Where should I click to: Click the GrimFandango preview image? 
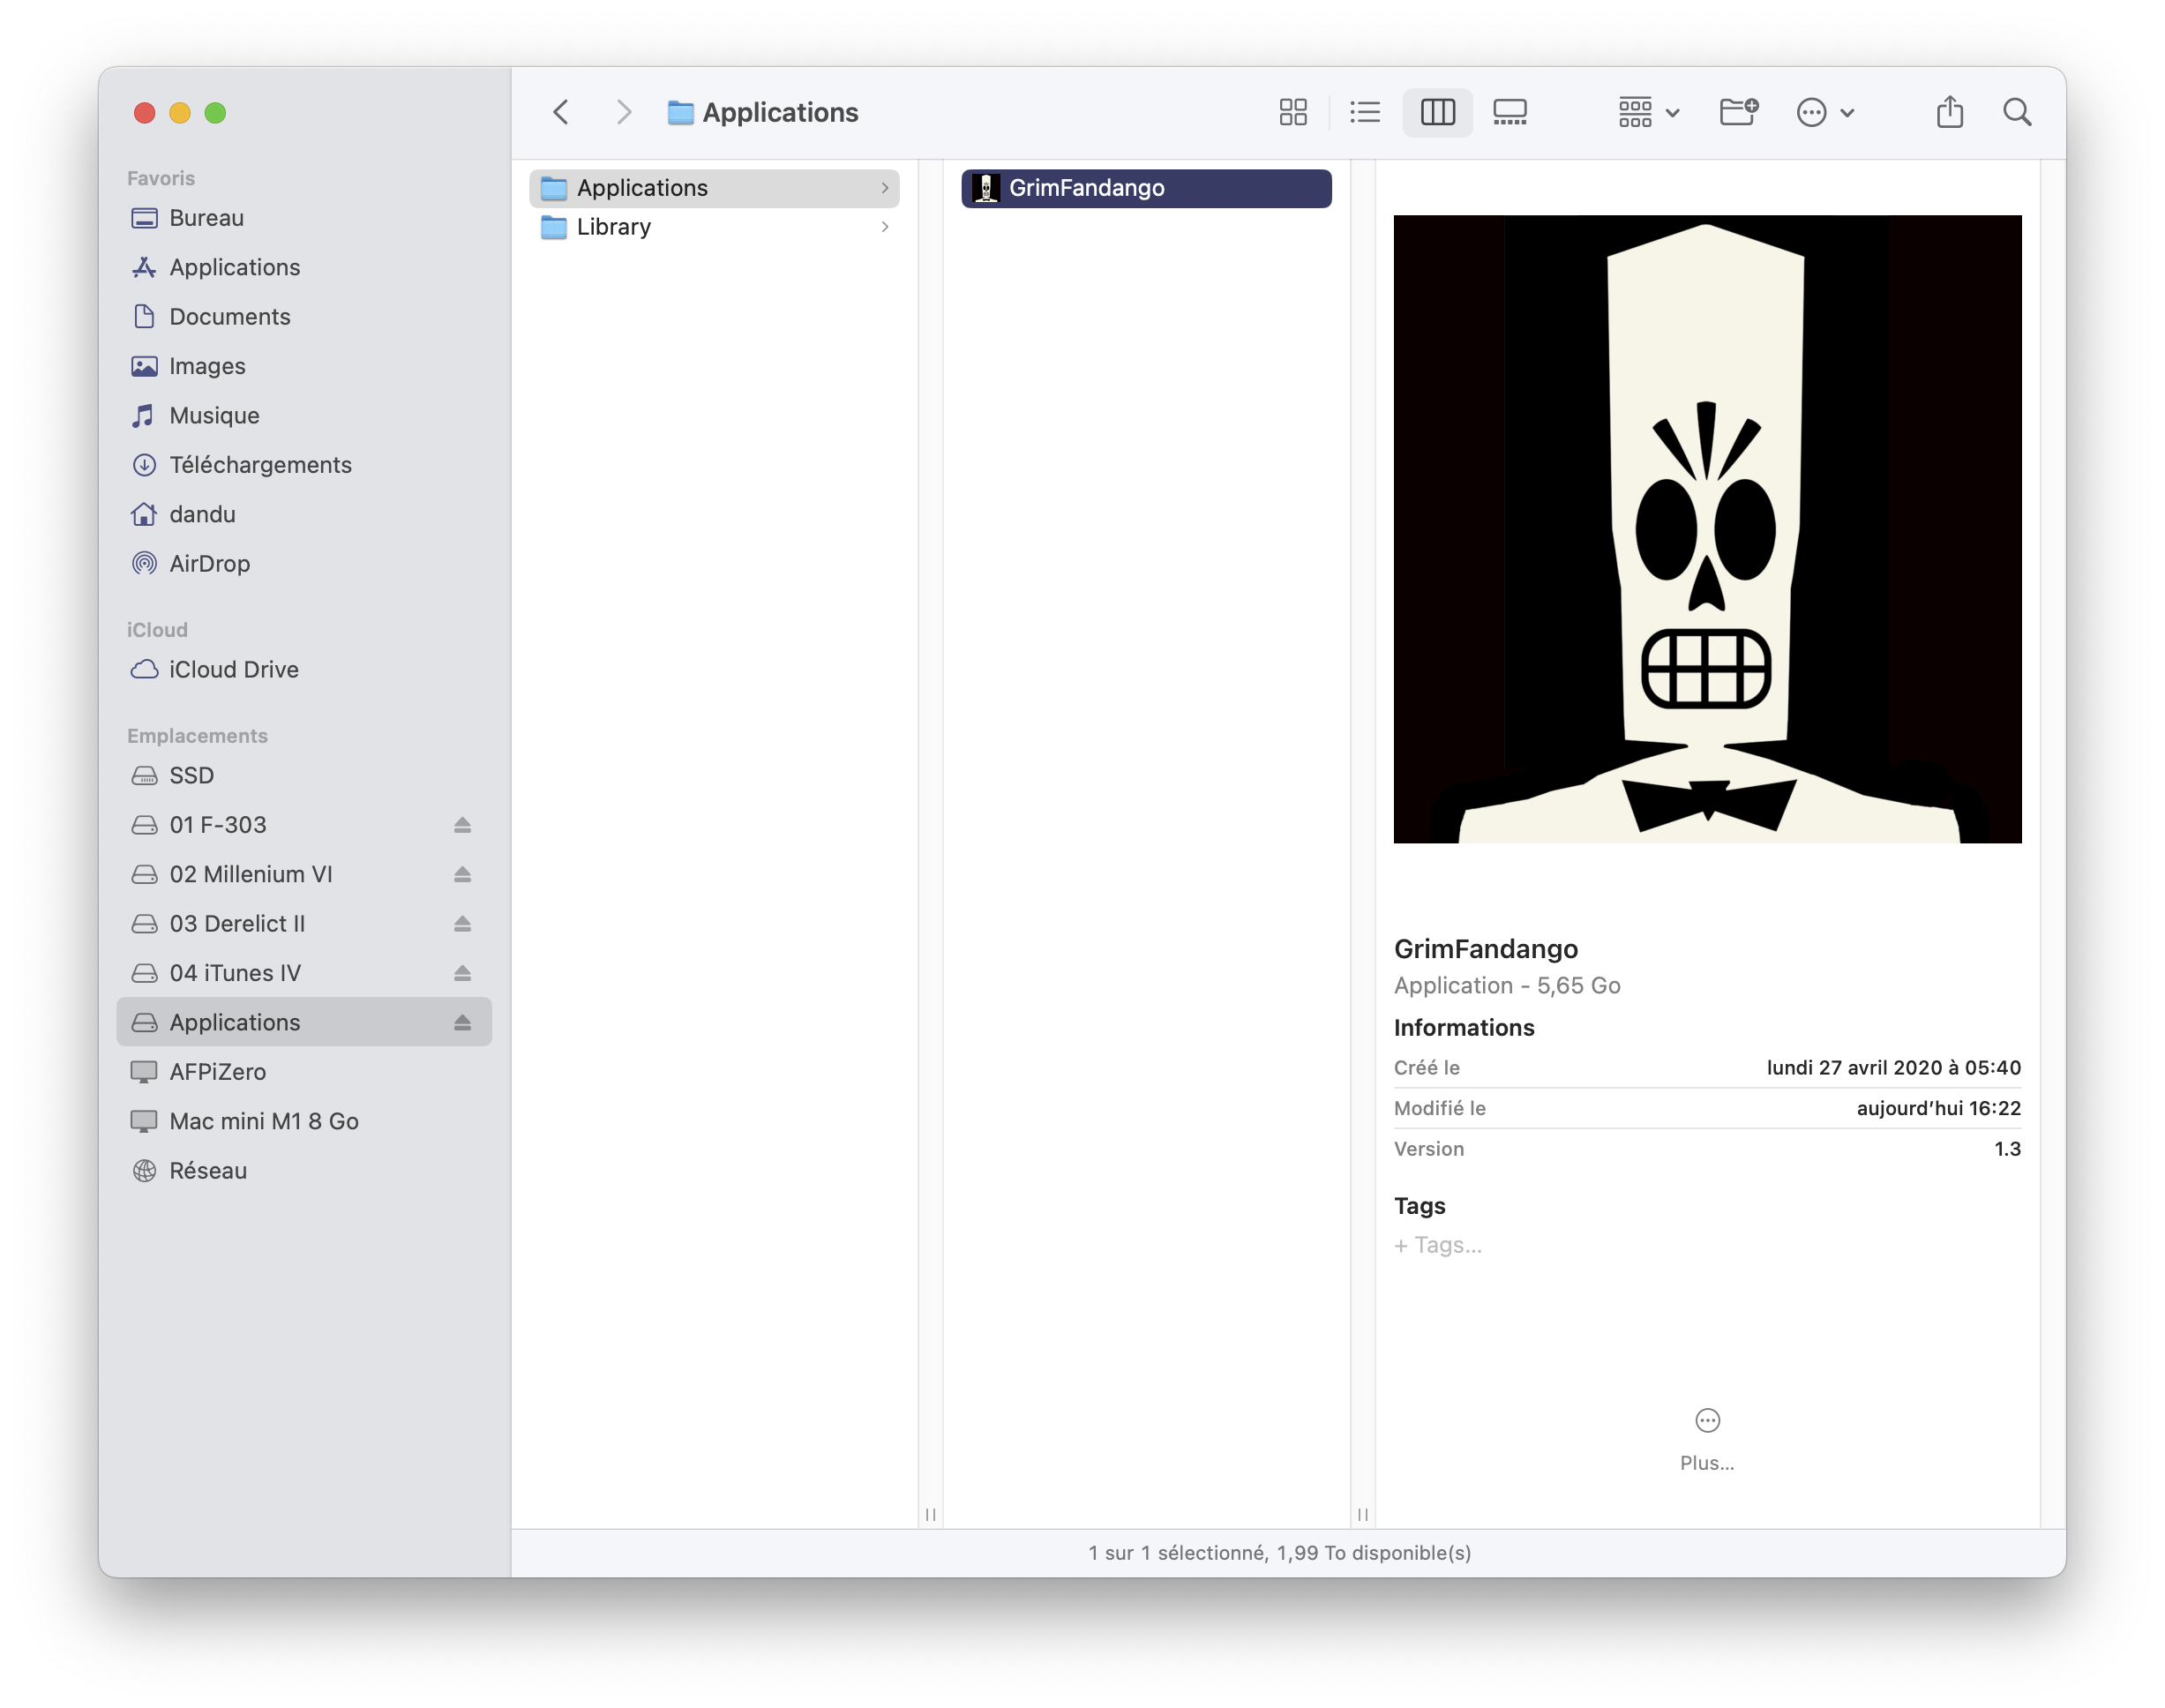click(1707, 529)
